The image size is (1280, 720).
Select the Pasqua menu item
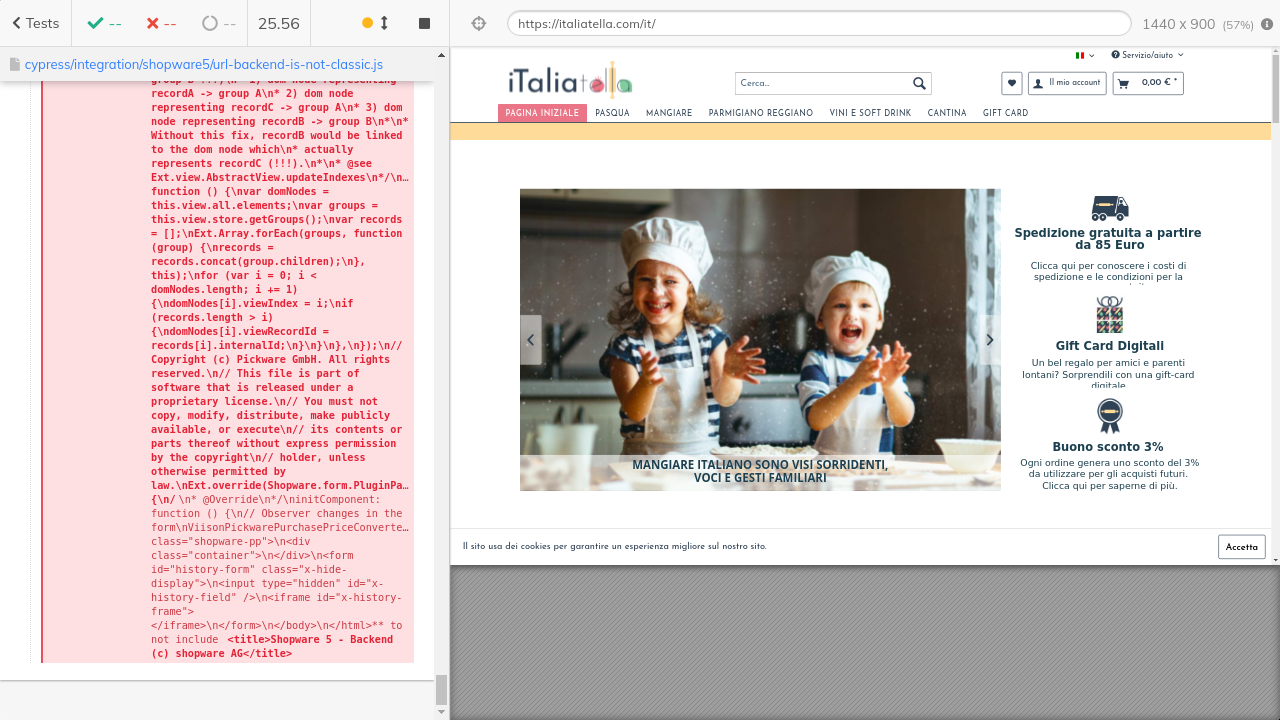click(612, 113)
